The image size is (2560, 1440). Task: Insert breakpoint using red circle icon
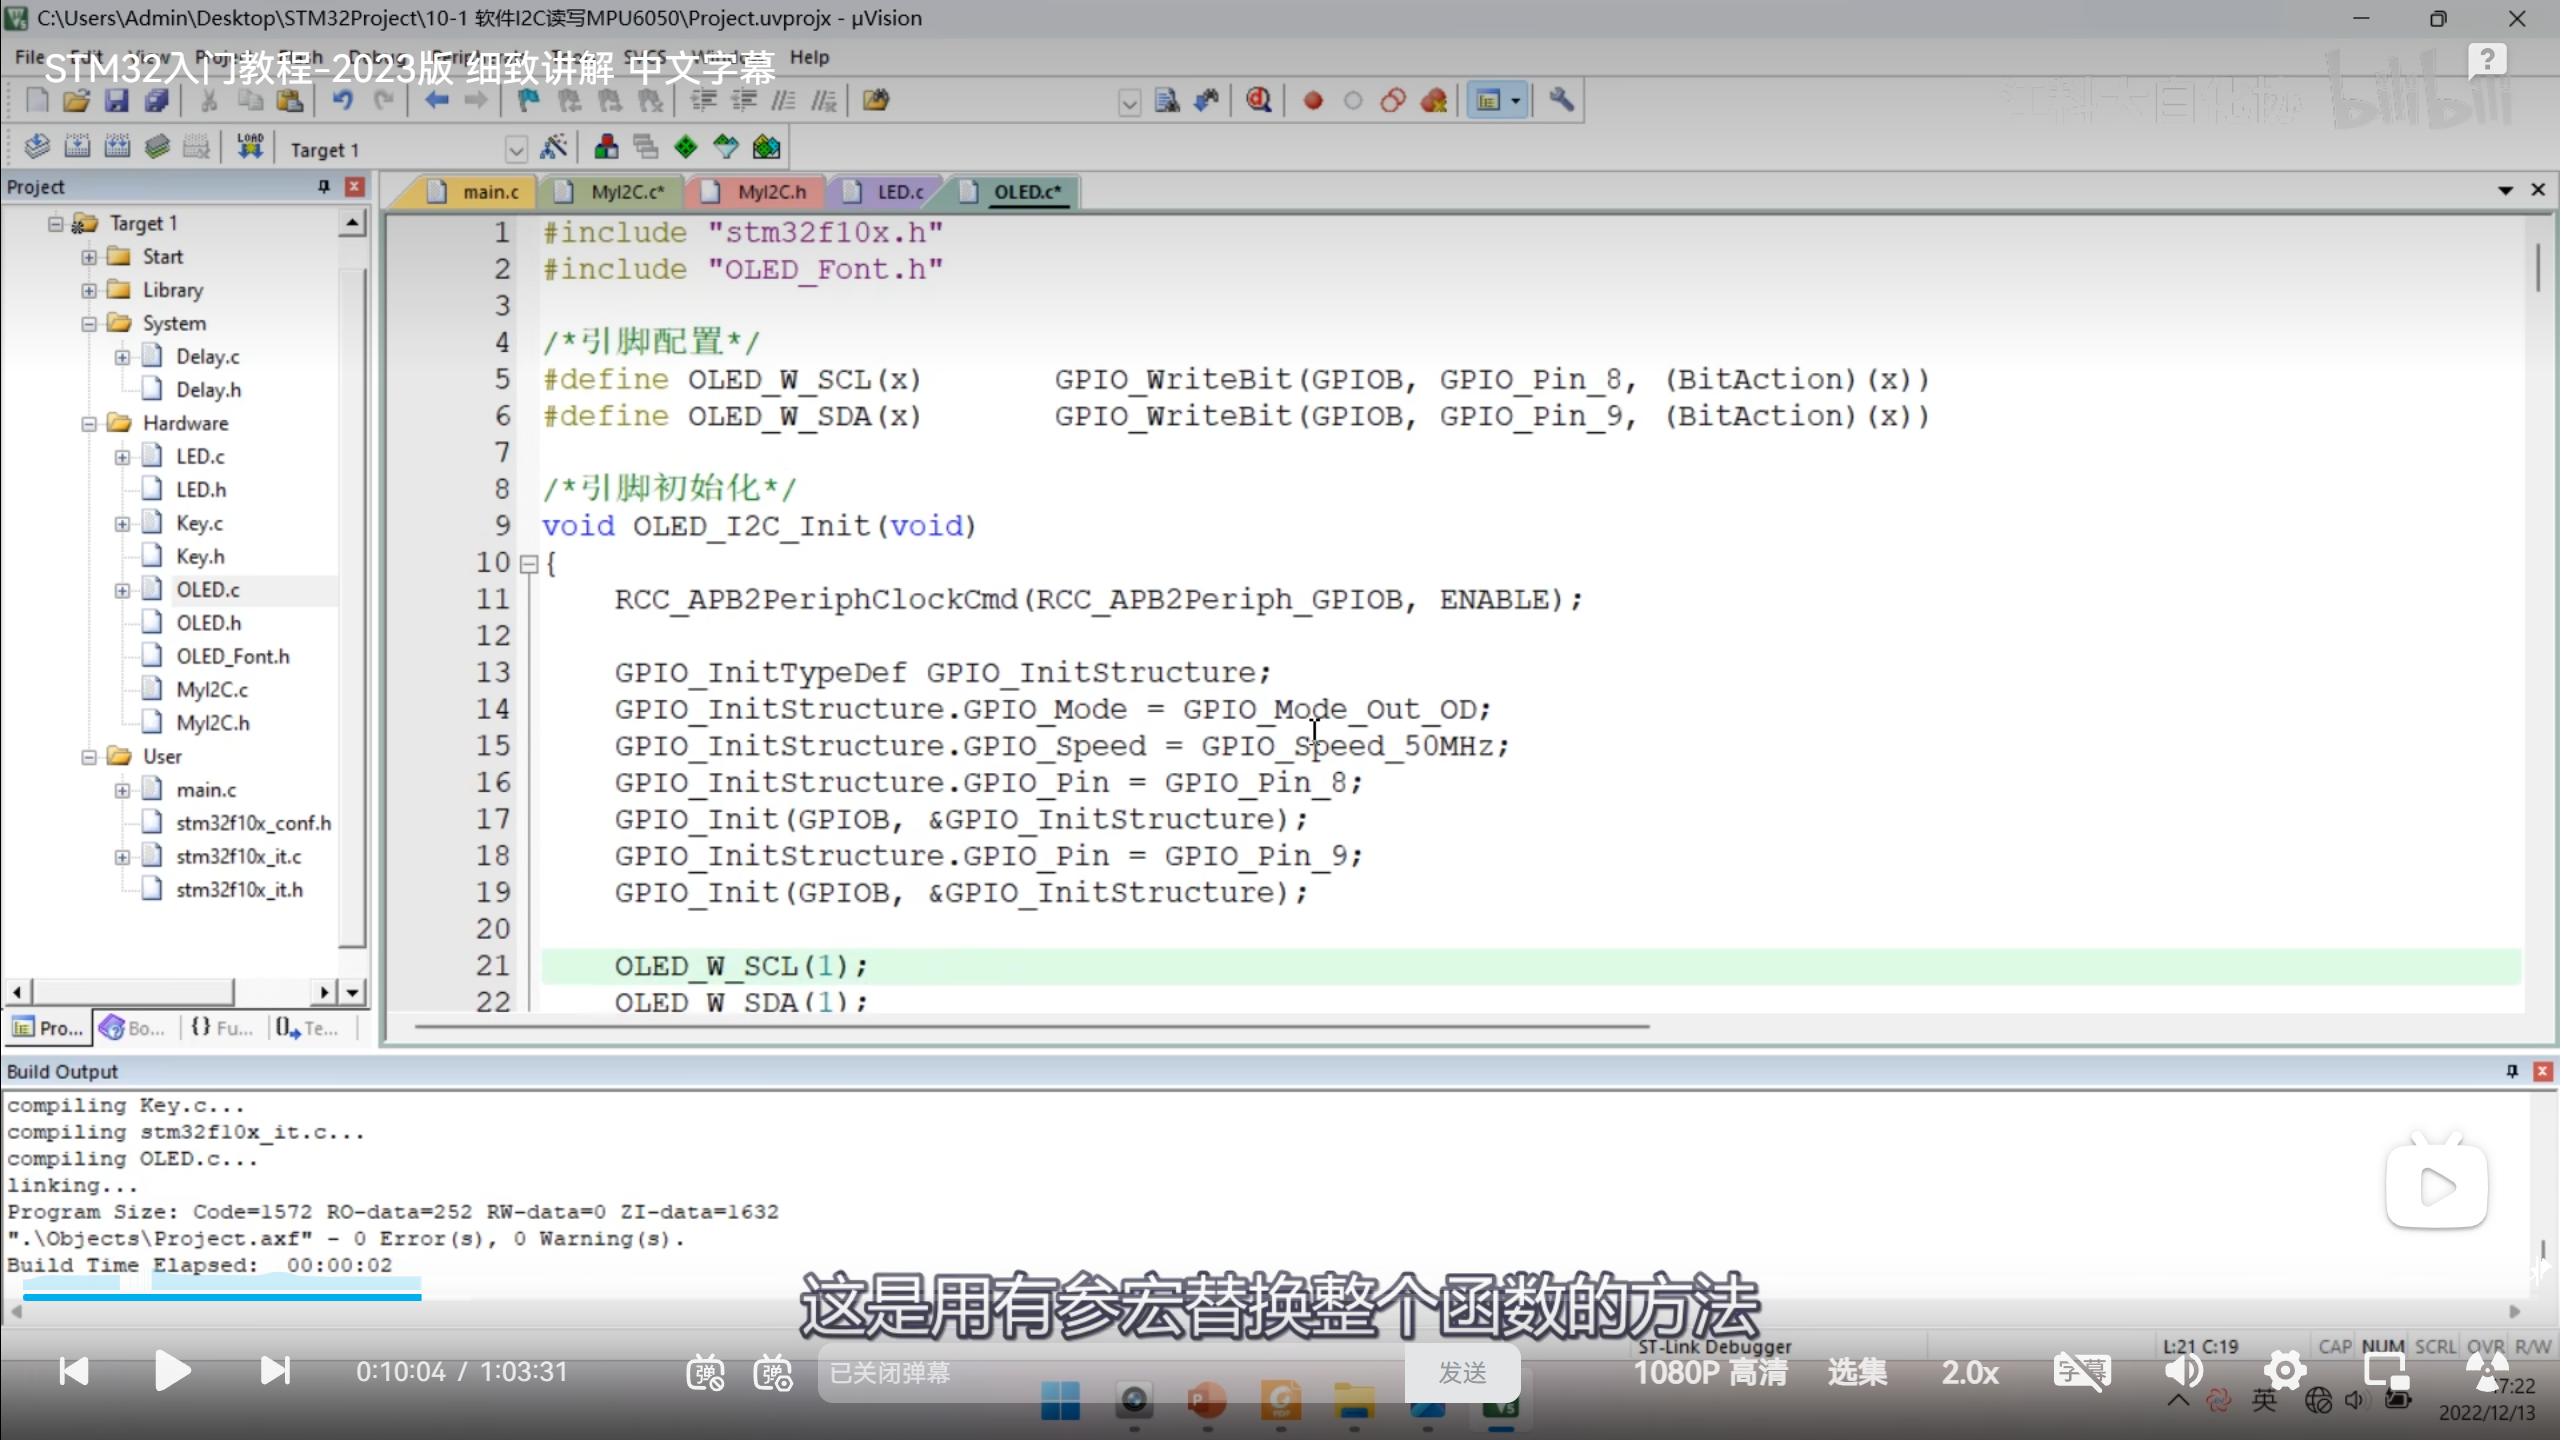[1313, 100]
